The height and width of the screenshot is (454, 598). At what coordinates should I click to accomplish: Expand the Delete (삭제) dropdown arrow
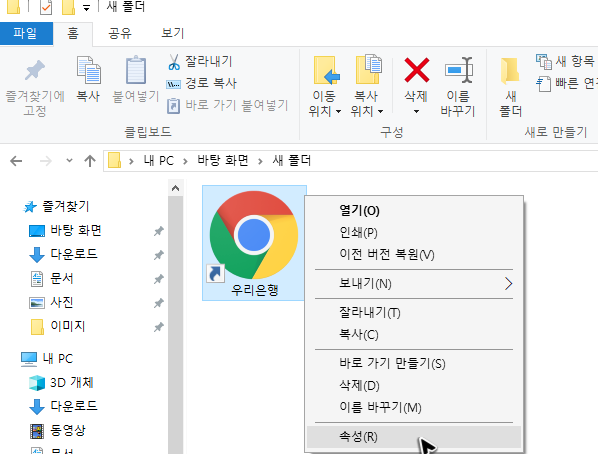416,111
